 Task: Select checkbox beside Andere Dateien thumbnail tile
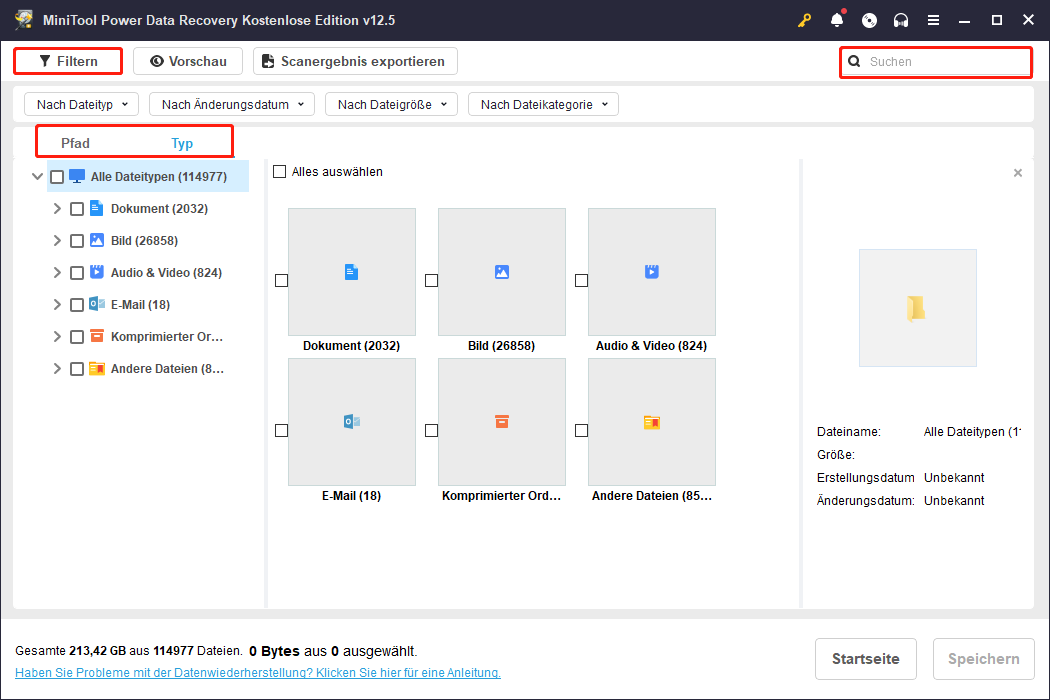[581, 431]
